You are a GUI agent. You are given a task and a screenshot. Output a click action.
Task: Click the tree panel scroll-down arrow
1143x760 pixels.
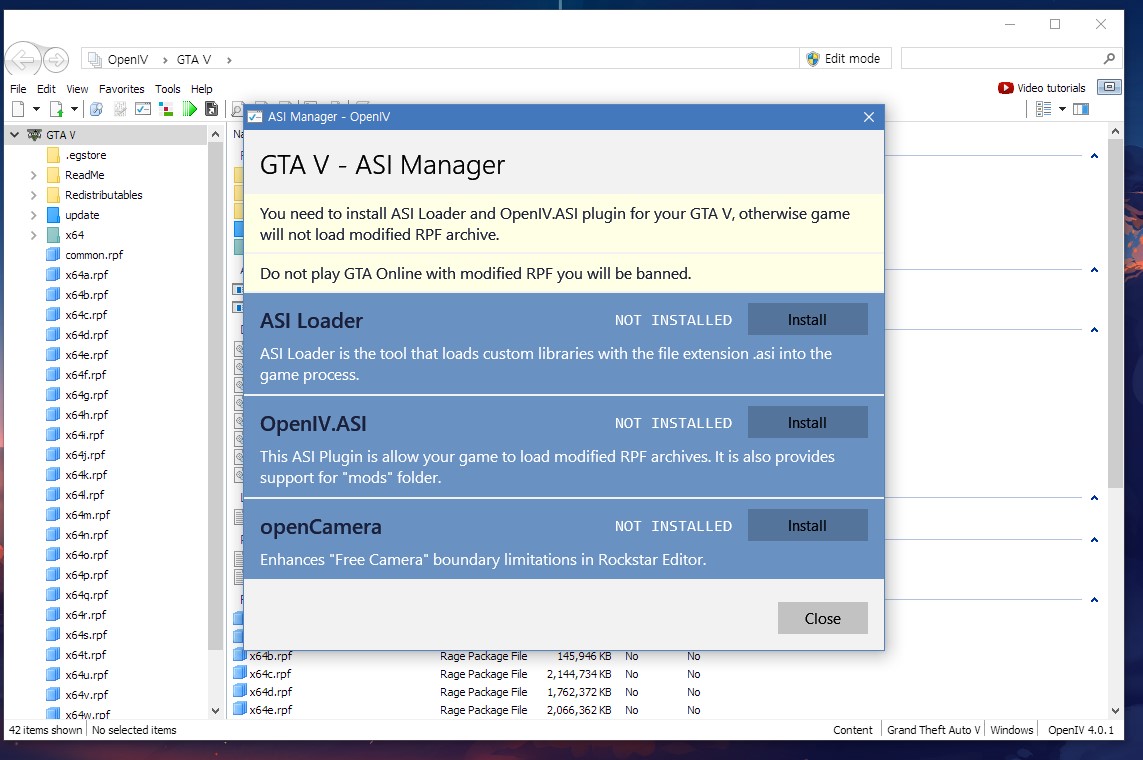tap(215, 710)
